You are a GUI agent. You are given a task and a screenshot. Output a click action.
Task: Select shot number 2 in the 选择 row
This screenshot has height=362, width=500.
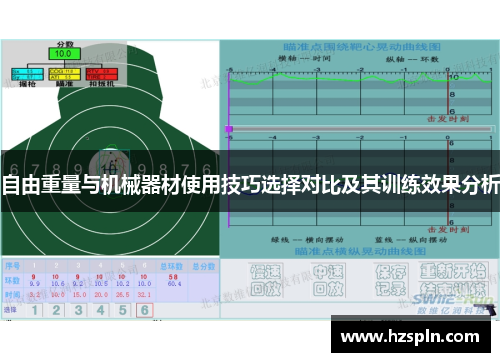[x=56, y=310]
